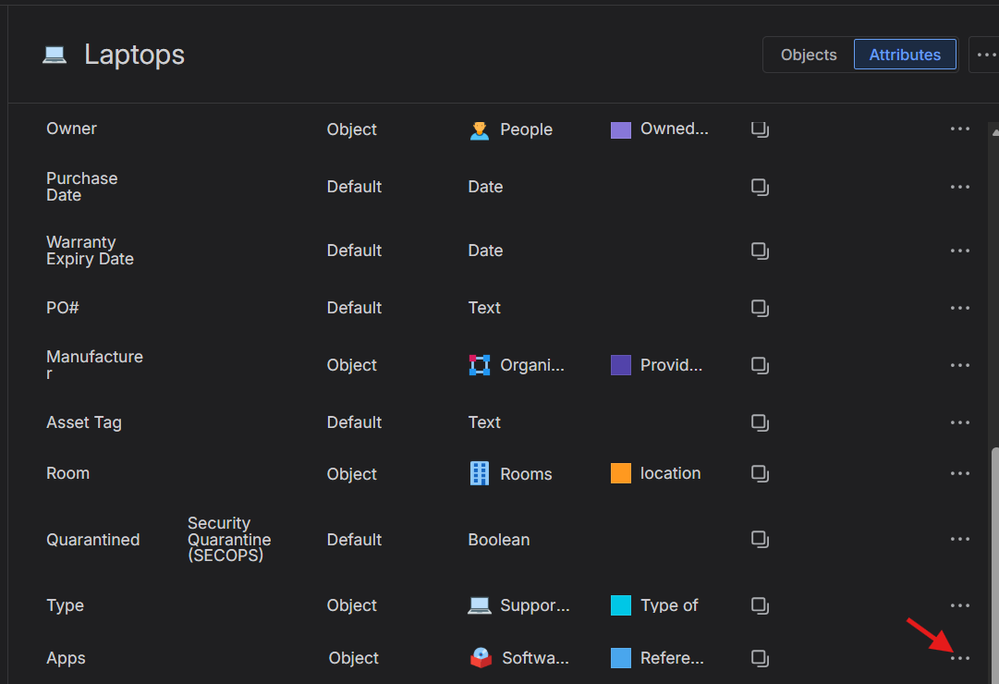The width and height of the screenshot is (999, 684).
Task: Select the Attributes tab
Action: (904, 55)
